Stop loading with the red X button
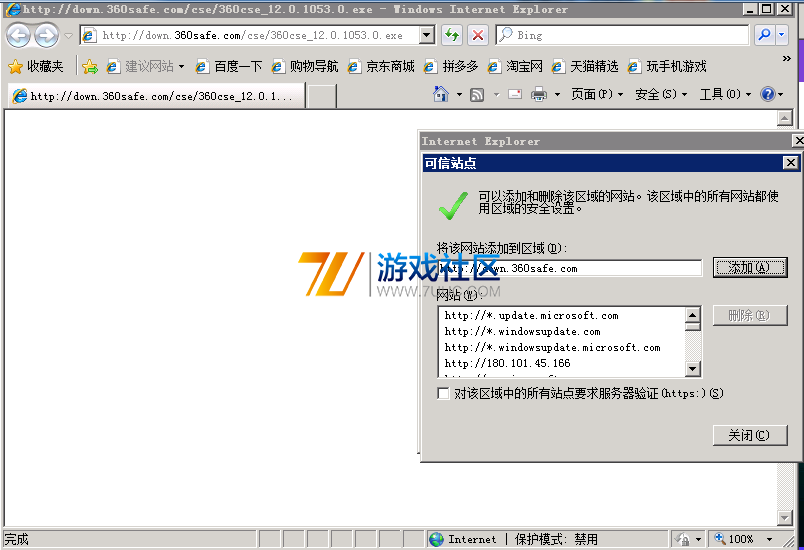 click(478, 35)
